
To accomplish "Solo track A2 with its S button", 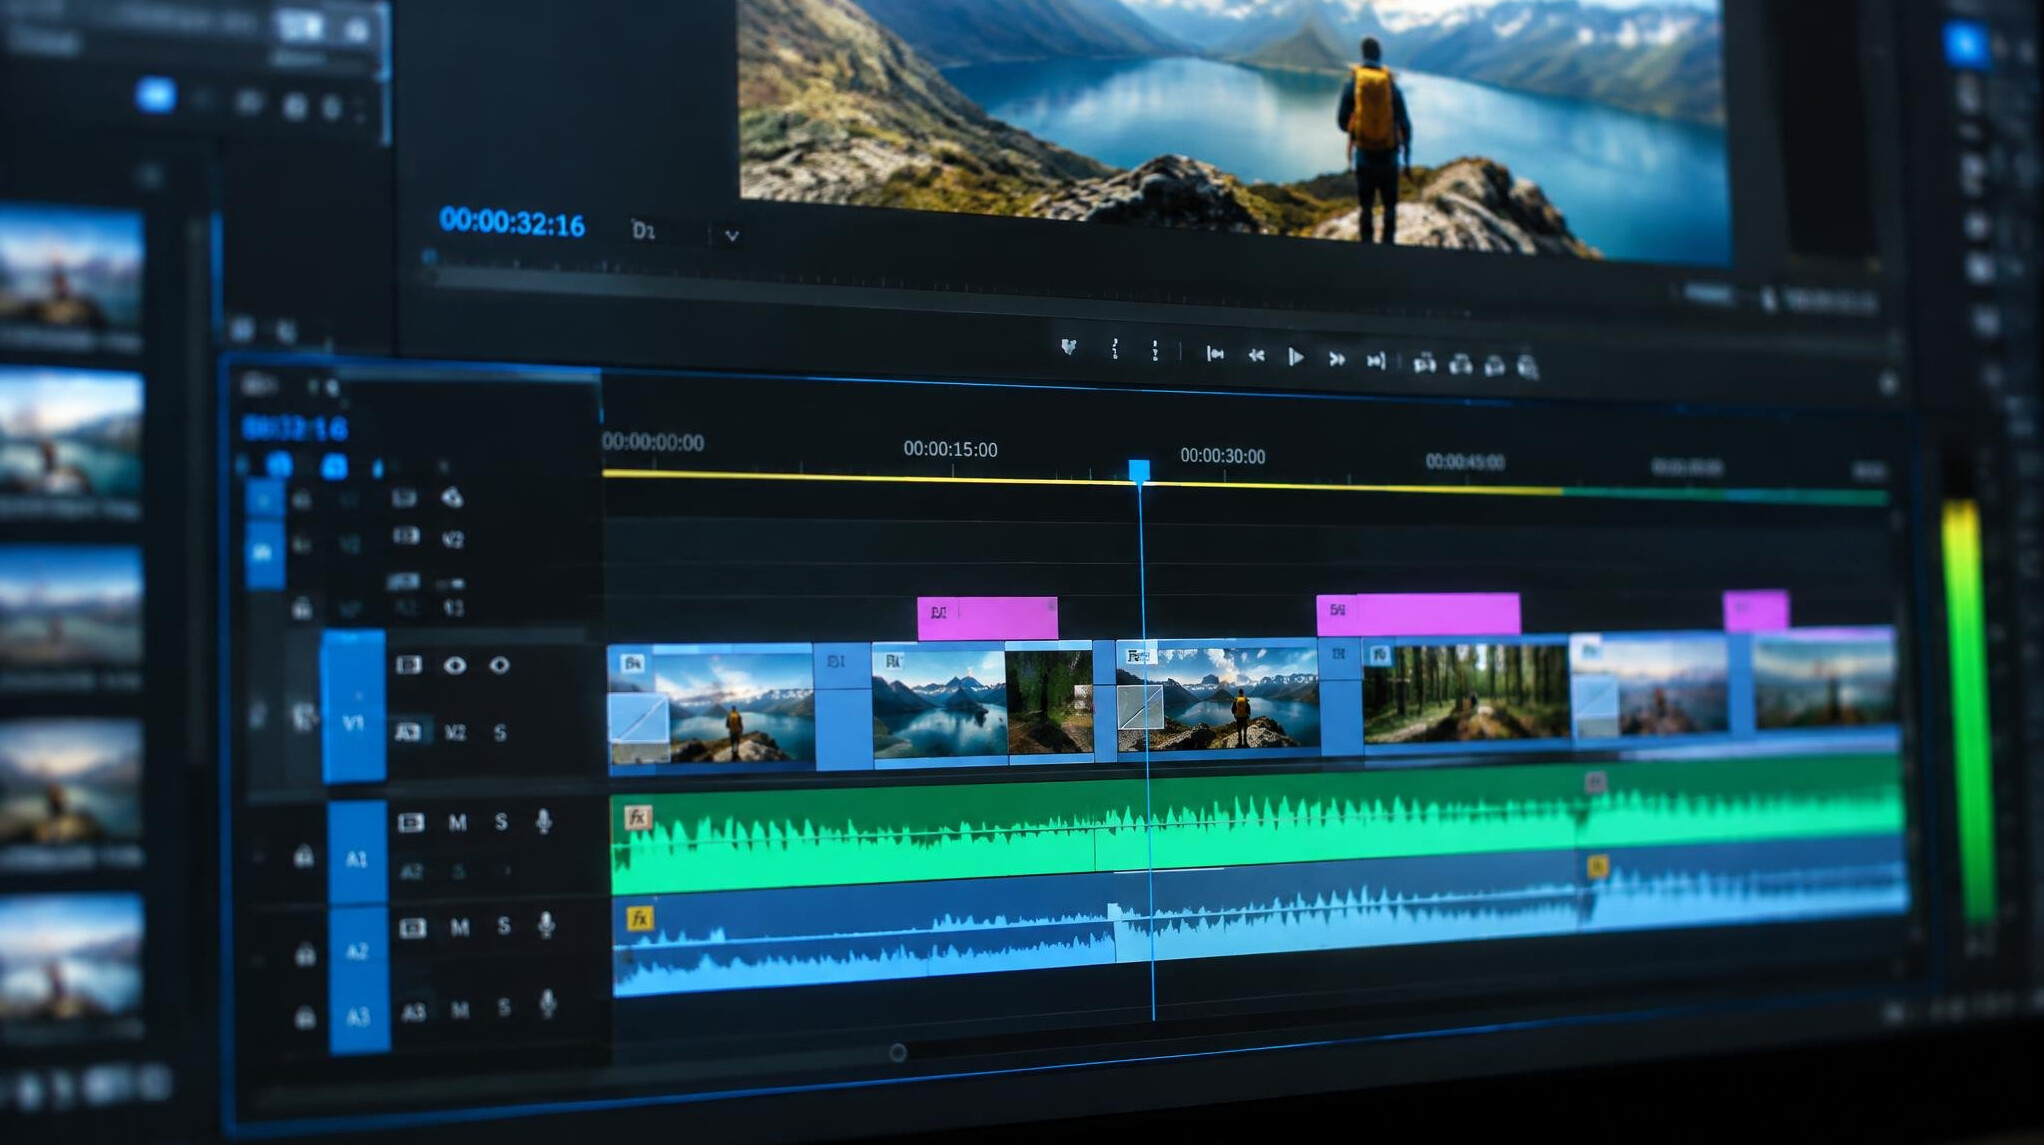I will click(504, 927).
